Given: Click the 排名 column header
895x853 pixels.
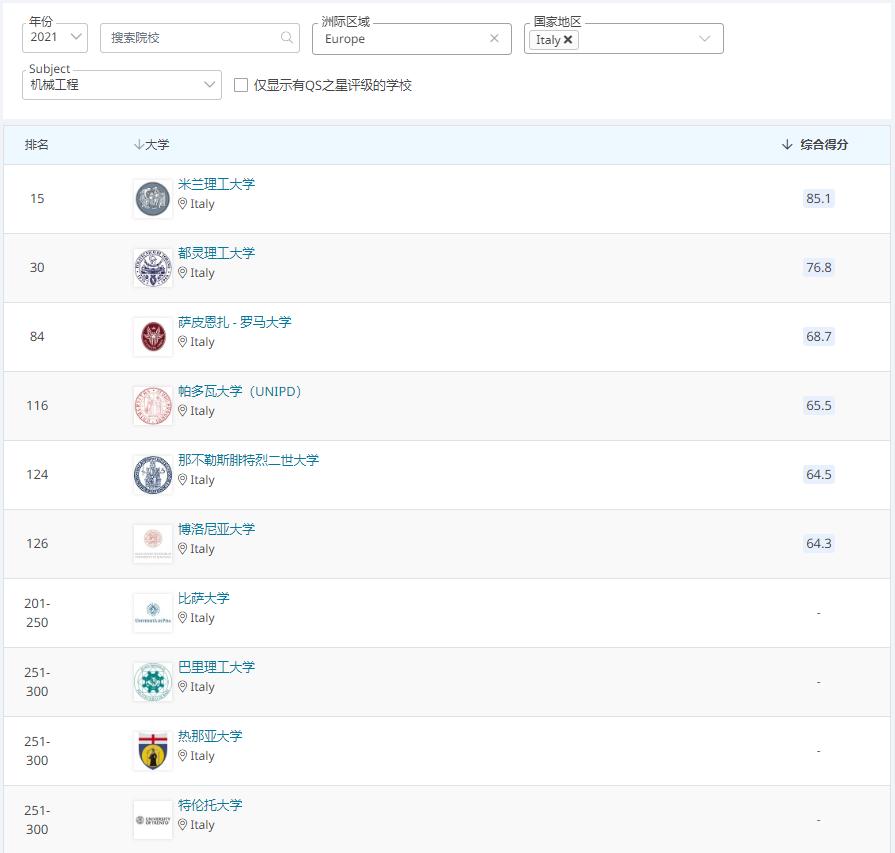Looking at the screenshot, I should pos(37,144).
